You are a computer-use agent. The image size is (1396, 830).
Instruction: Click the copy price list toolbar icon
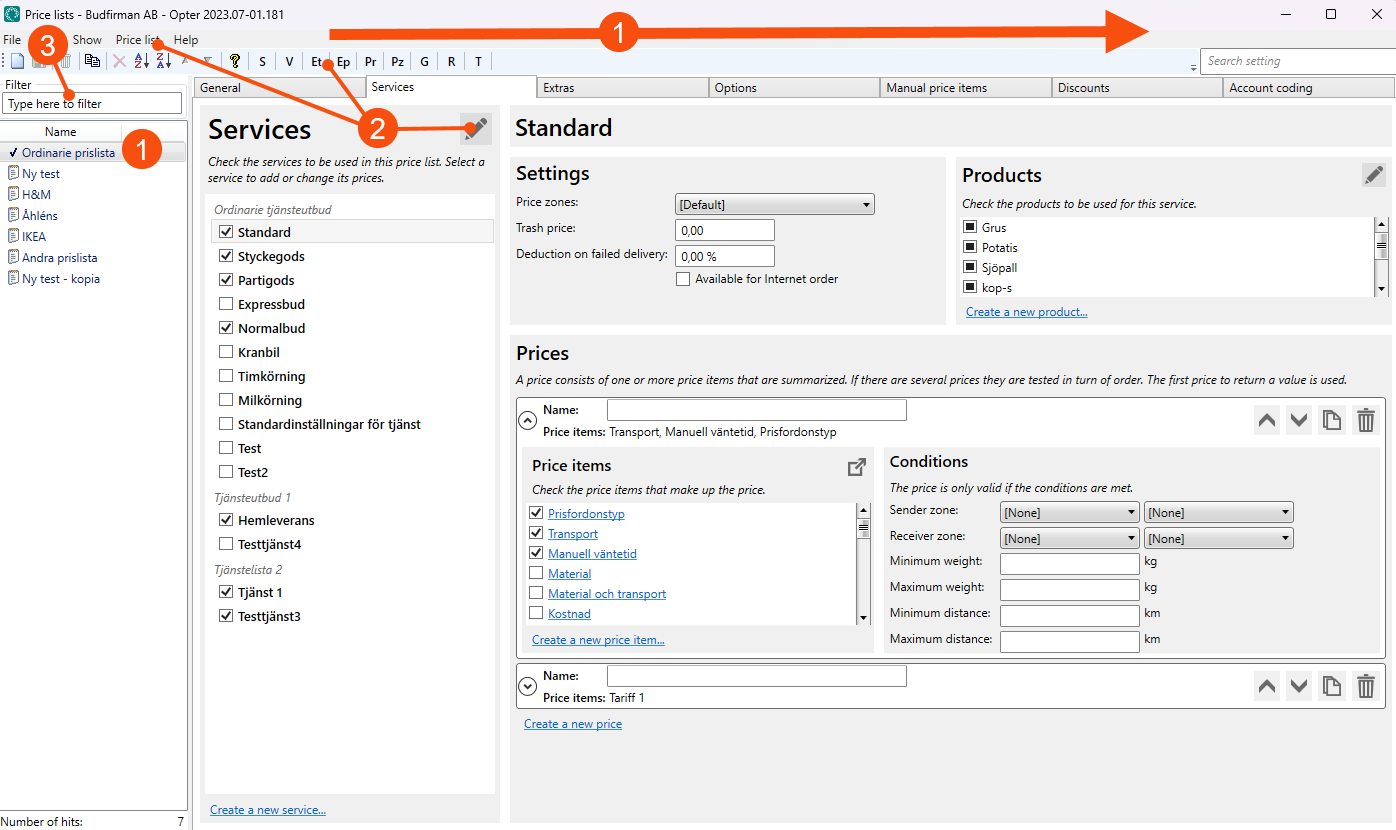(x=92, y=61)
